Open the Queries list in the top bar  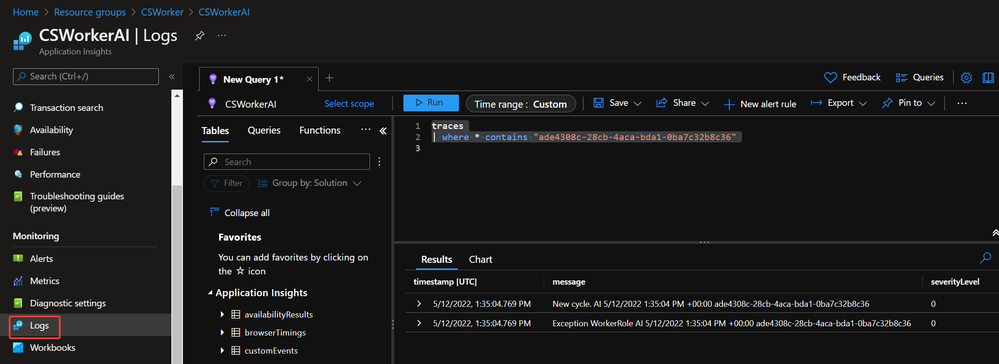coord(919,78)
